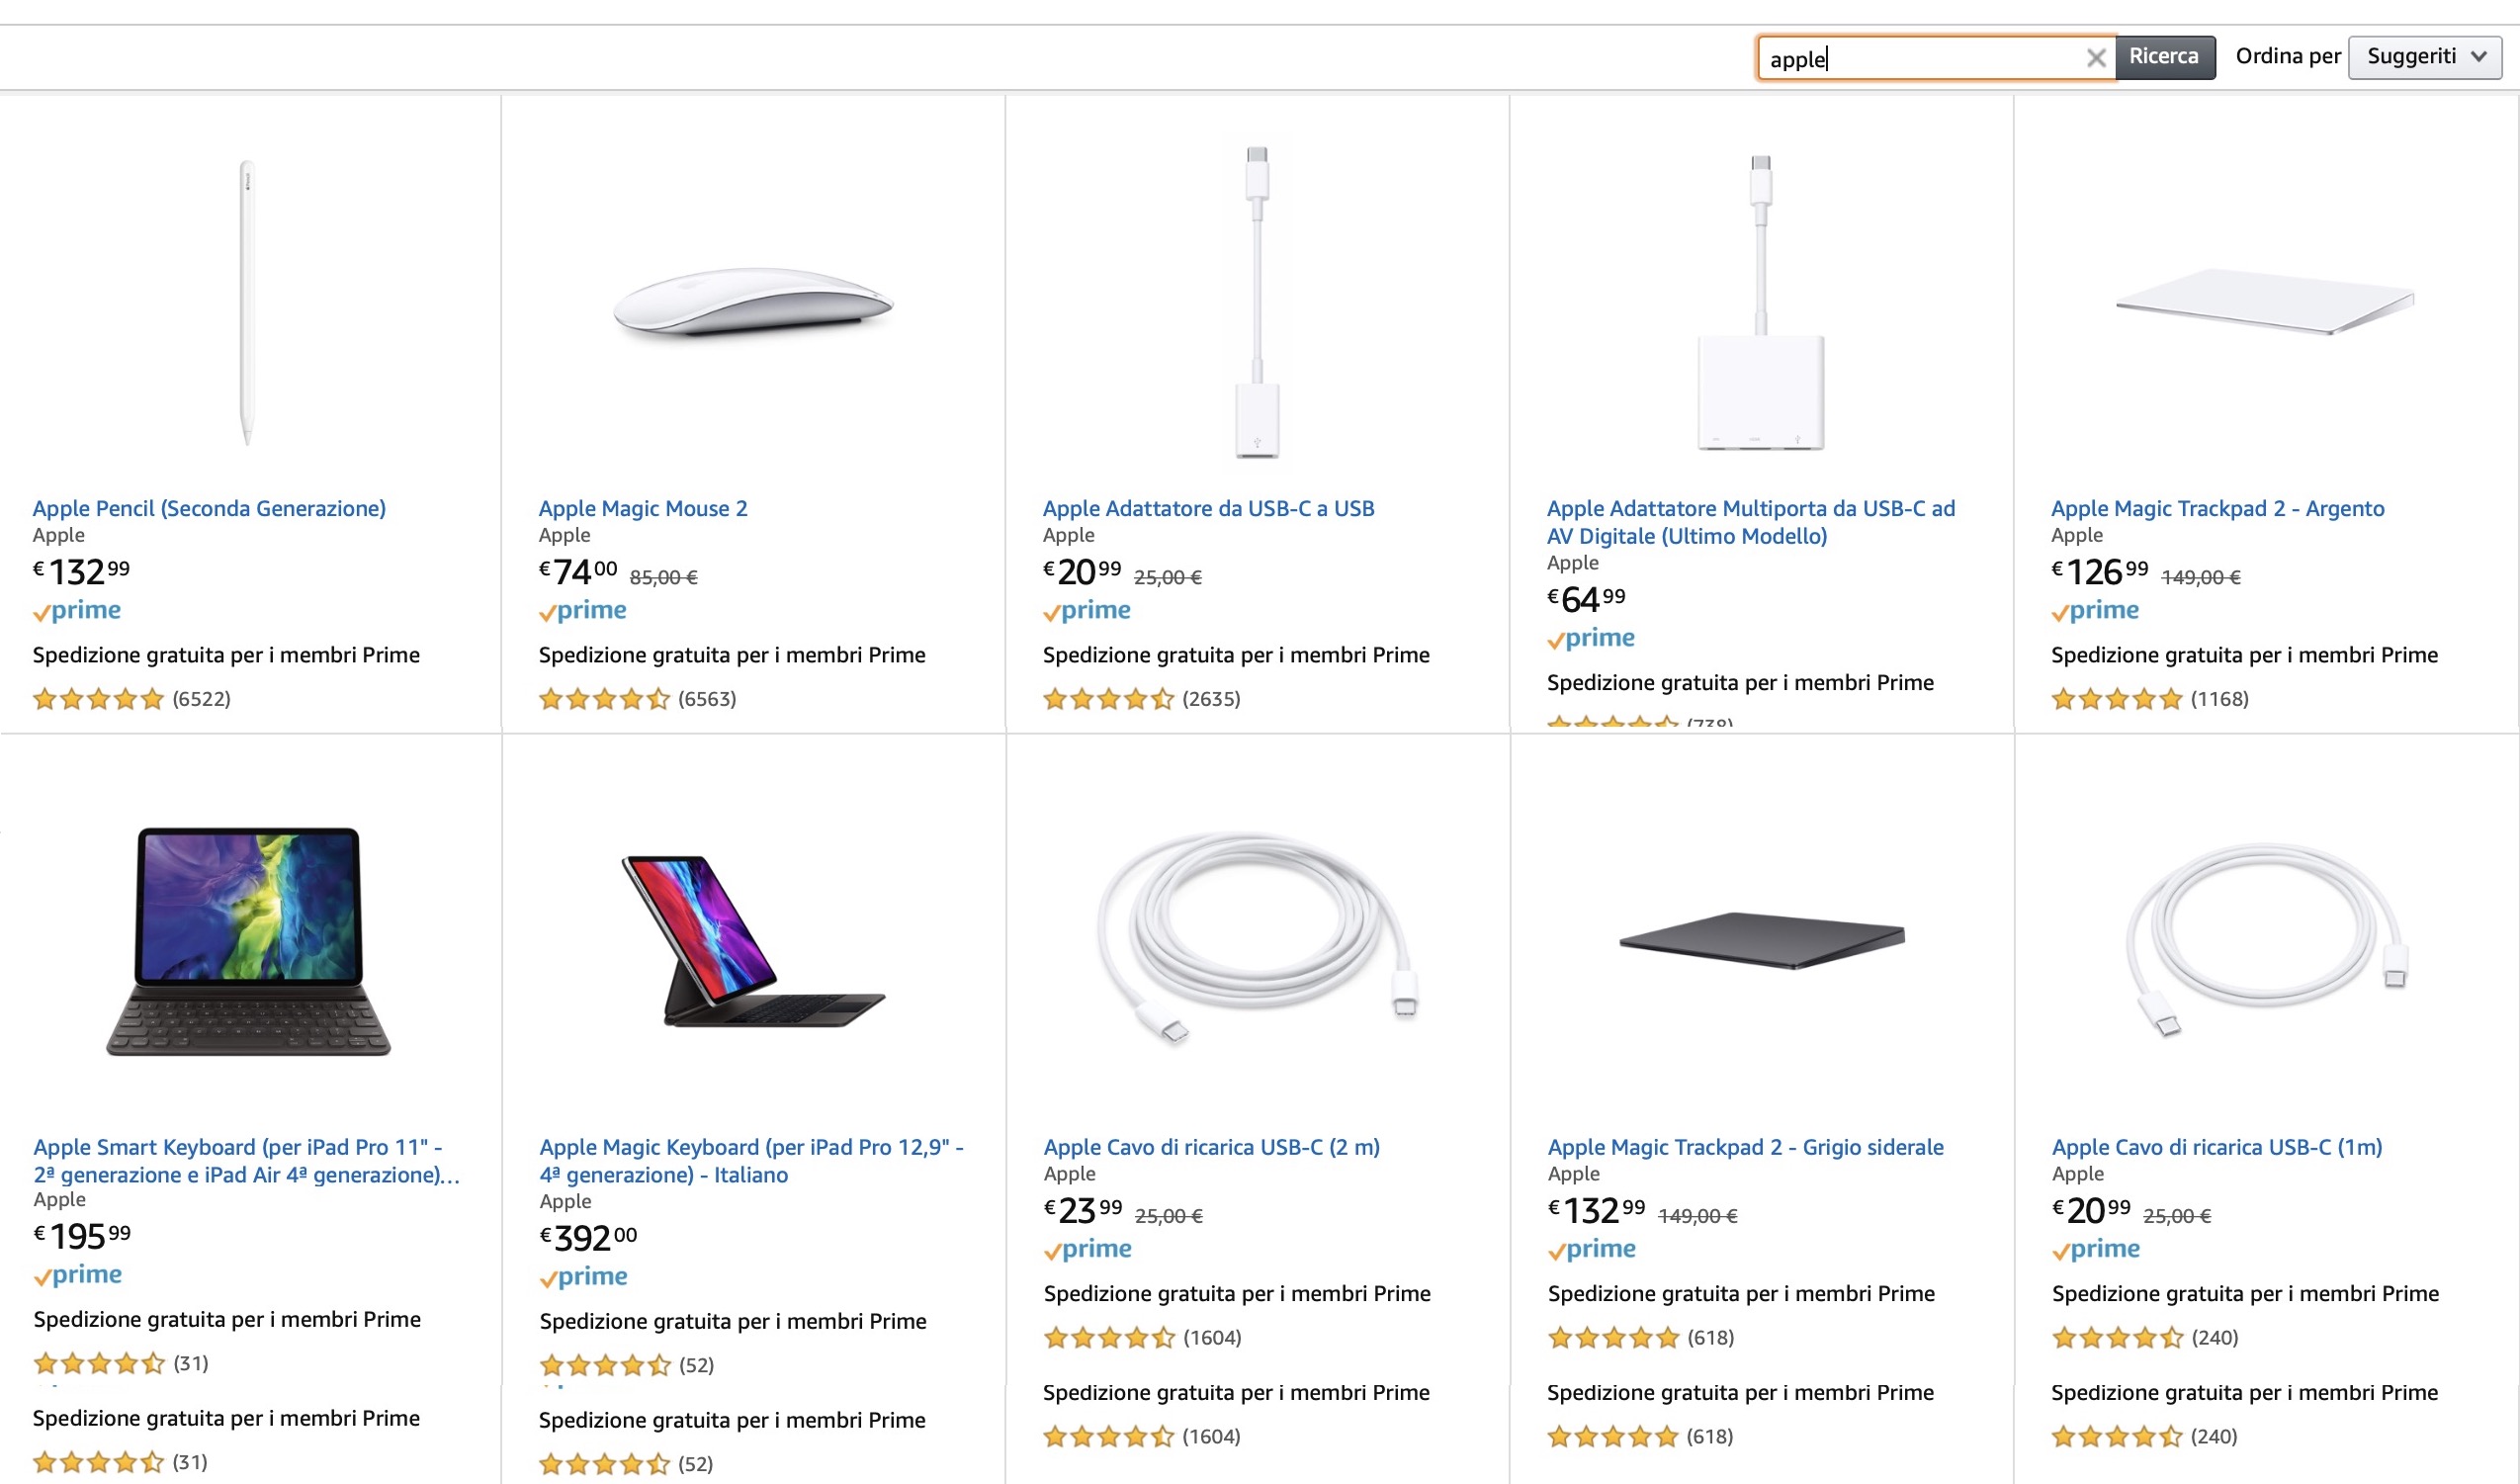Click Apple Magic Trackpad 2 - Grigio siderale link

1745,1147
